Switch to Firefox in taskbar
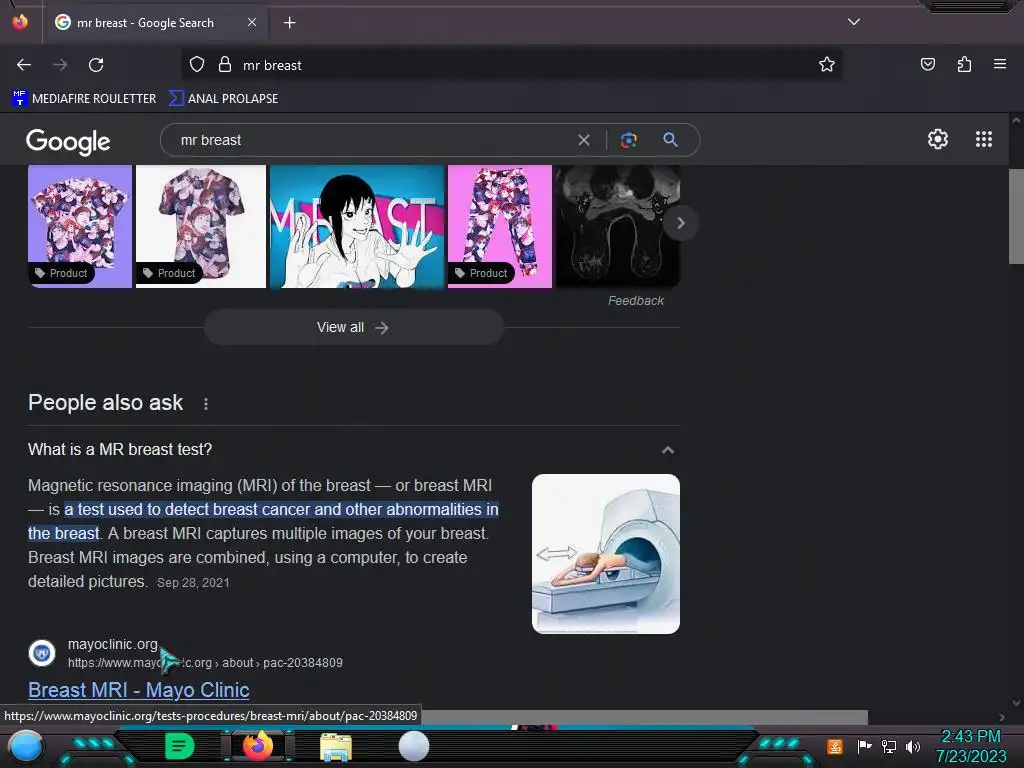Image resolution: width=1024 pixels, height=768 pixels. pos(258,746)
